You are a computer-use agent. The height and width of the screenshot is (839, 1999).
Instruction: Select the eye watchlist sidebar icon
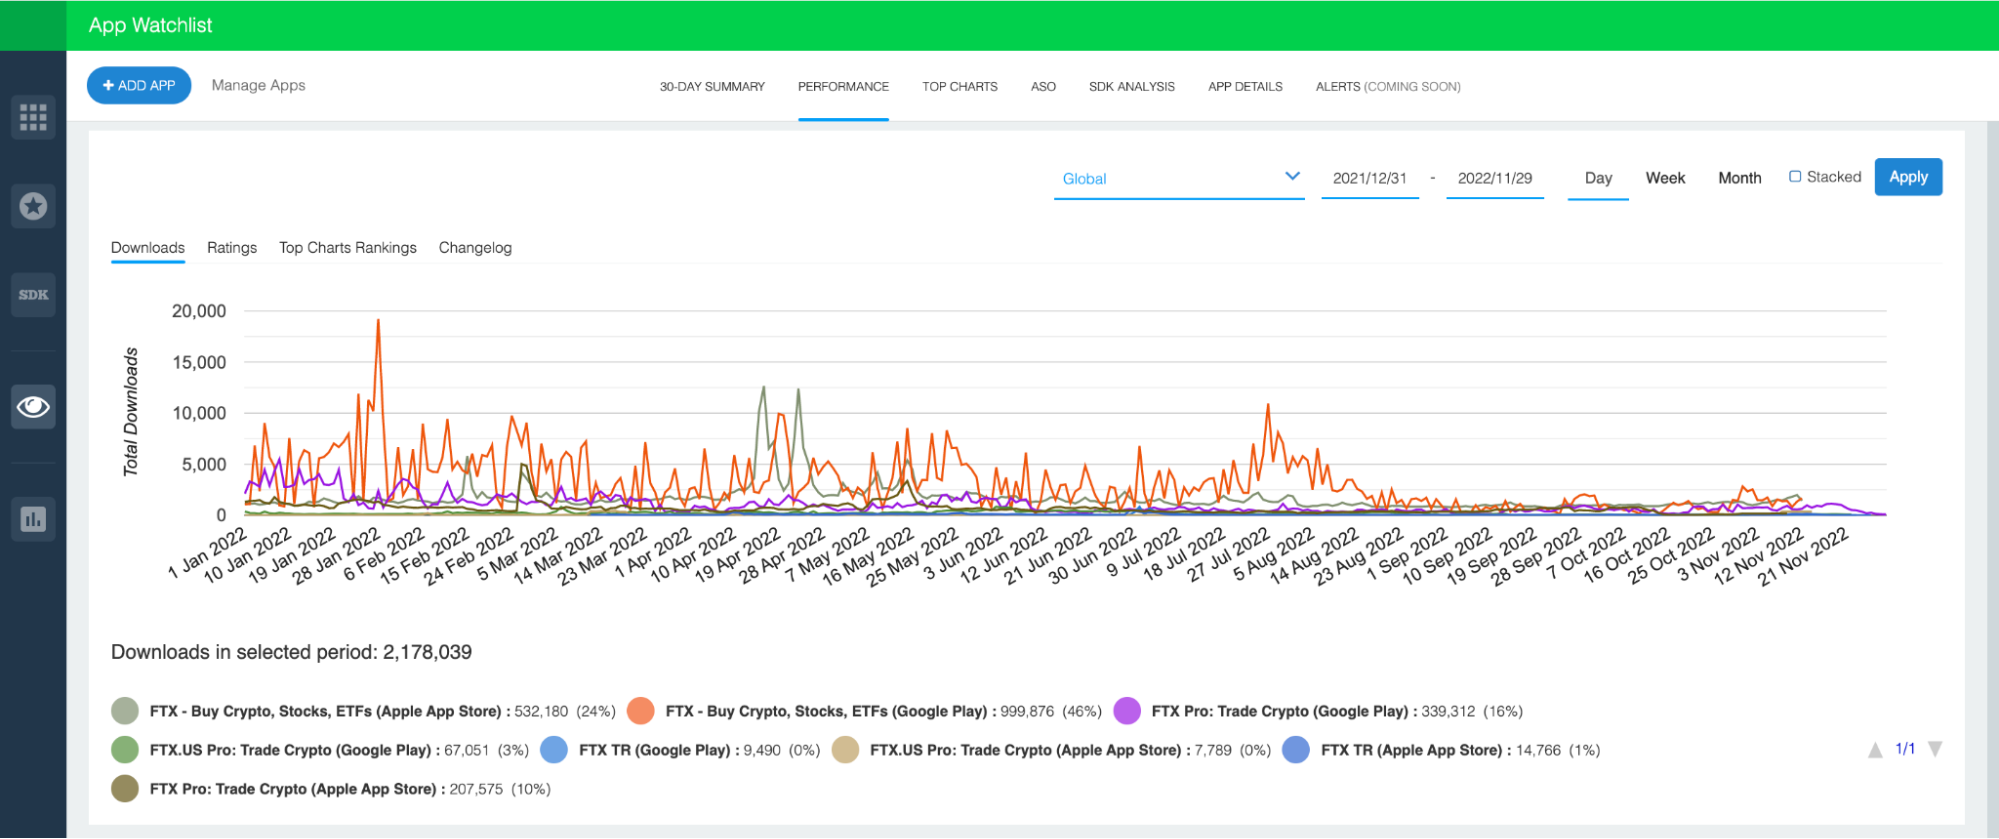pyautogui.click(x=33, y=407)
